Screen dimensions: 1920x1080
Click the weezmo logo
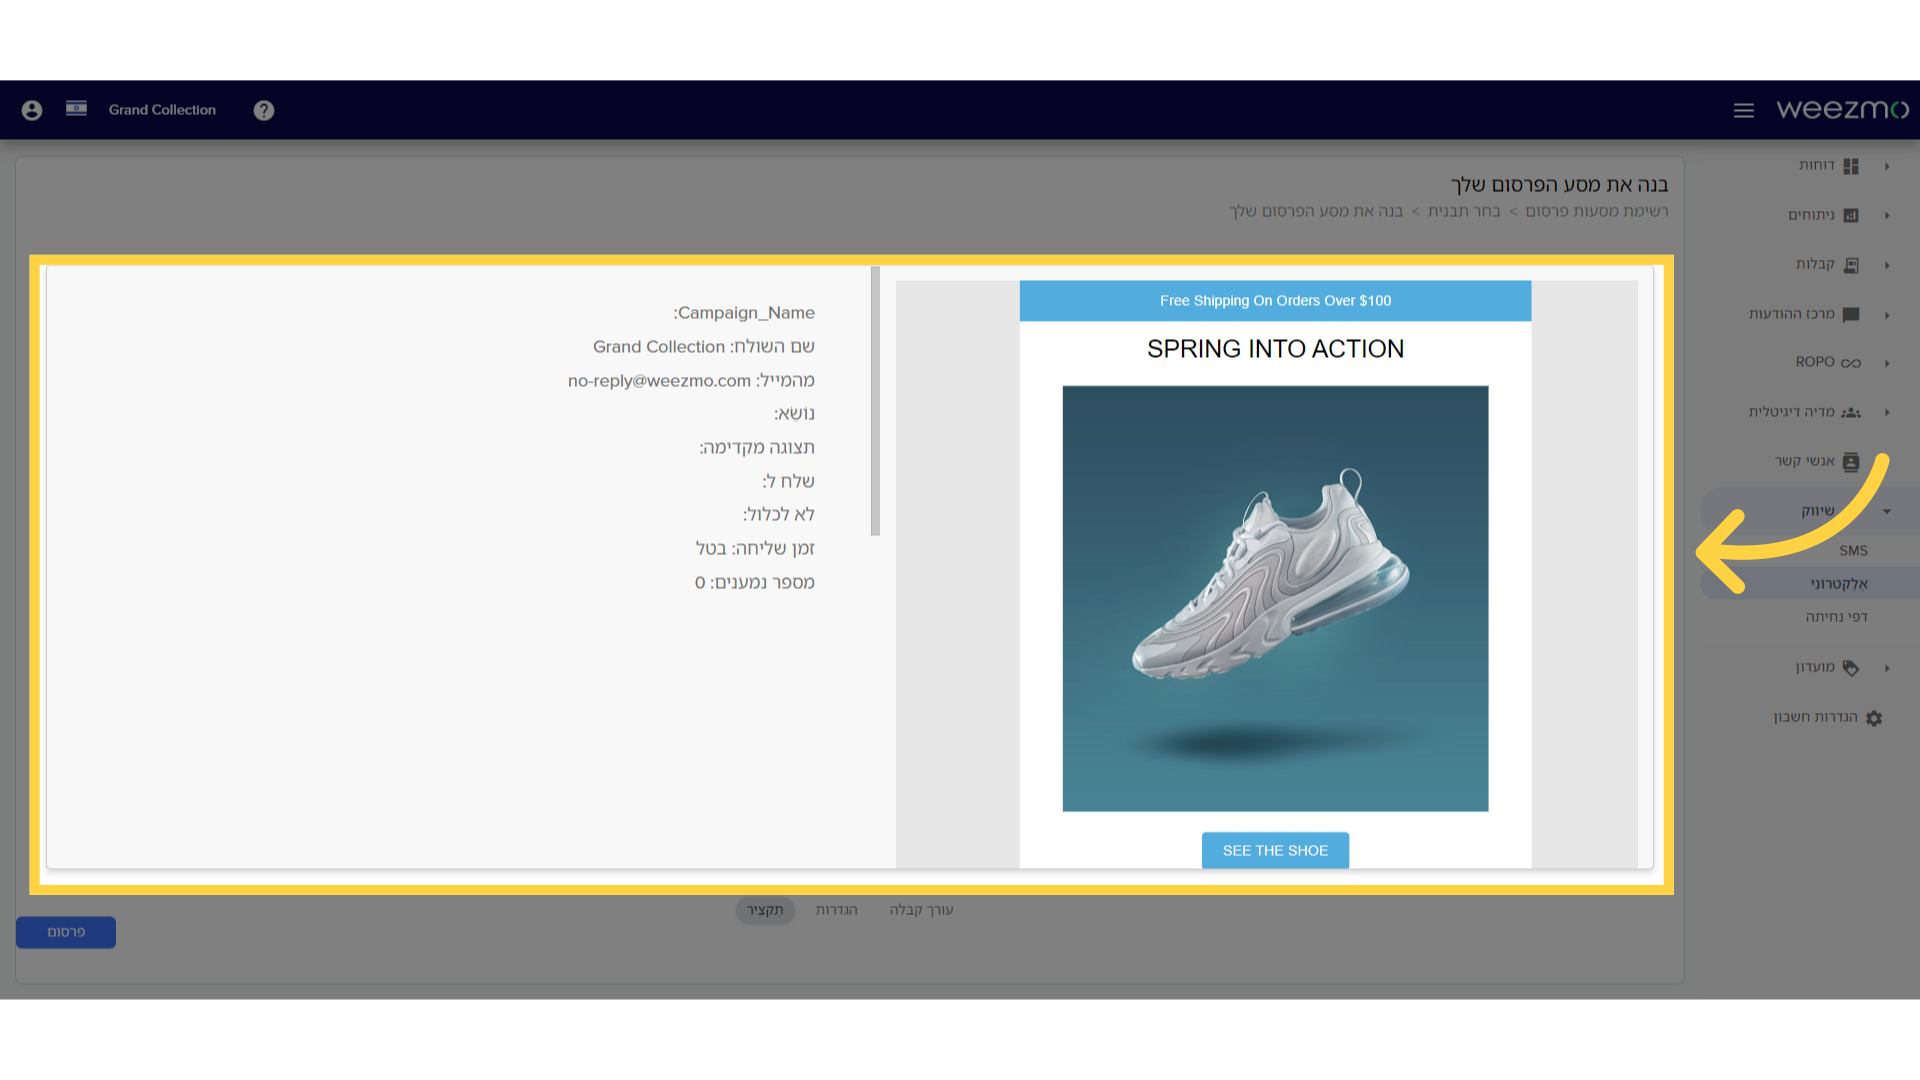coord(1842,109)
